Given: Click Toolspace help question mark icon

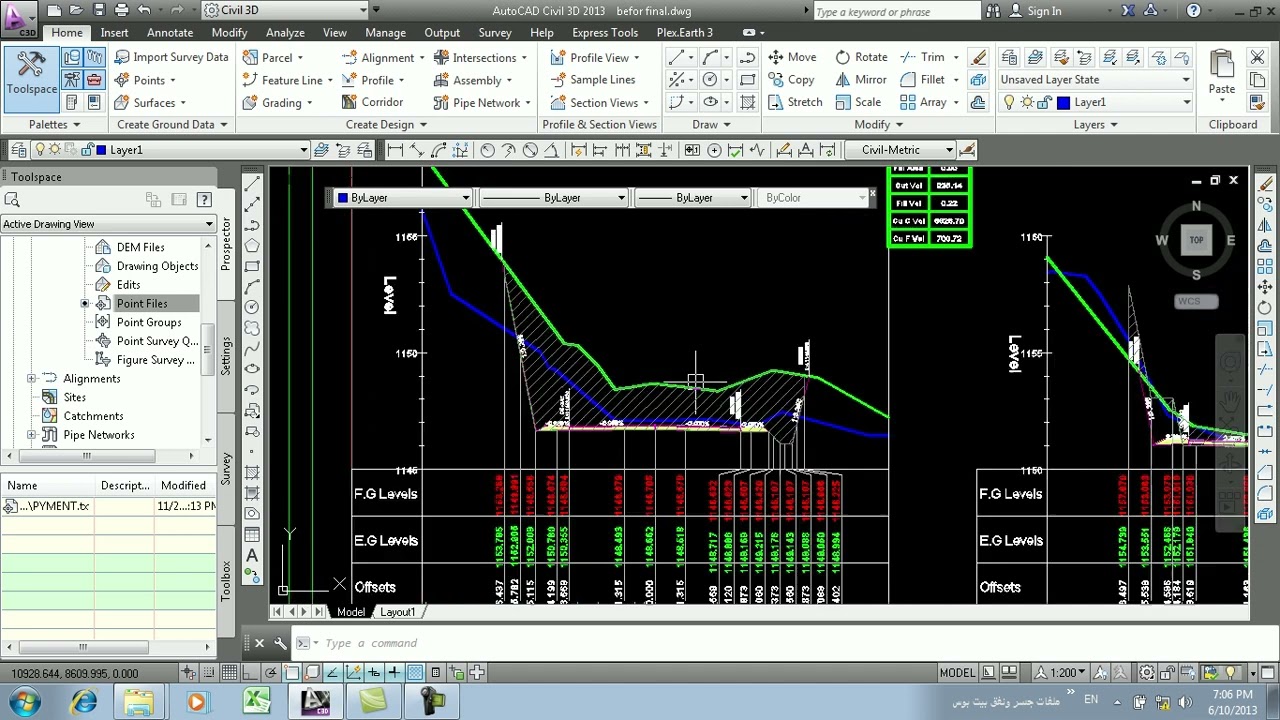Looking at the screenshot, I should (x=204, y=199).
